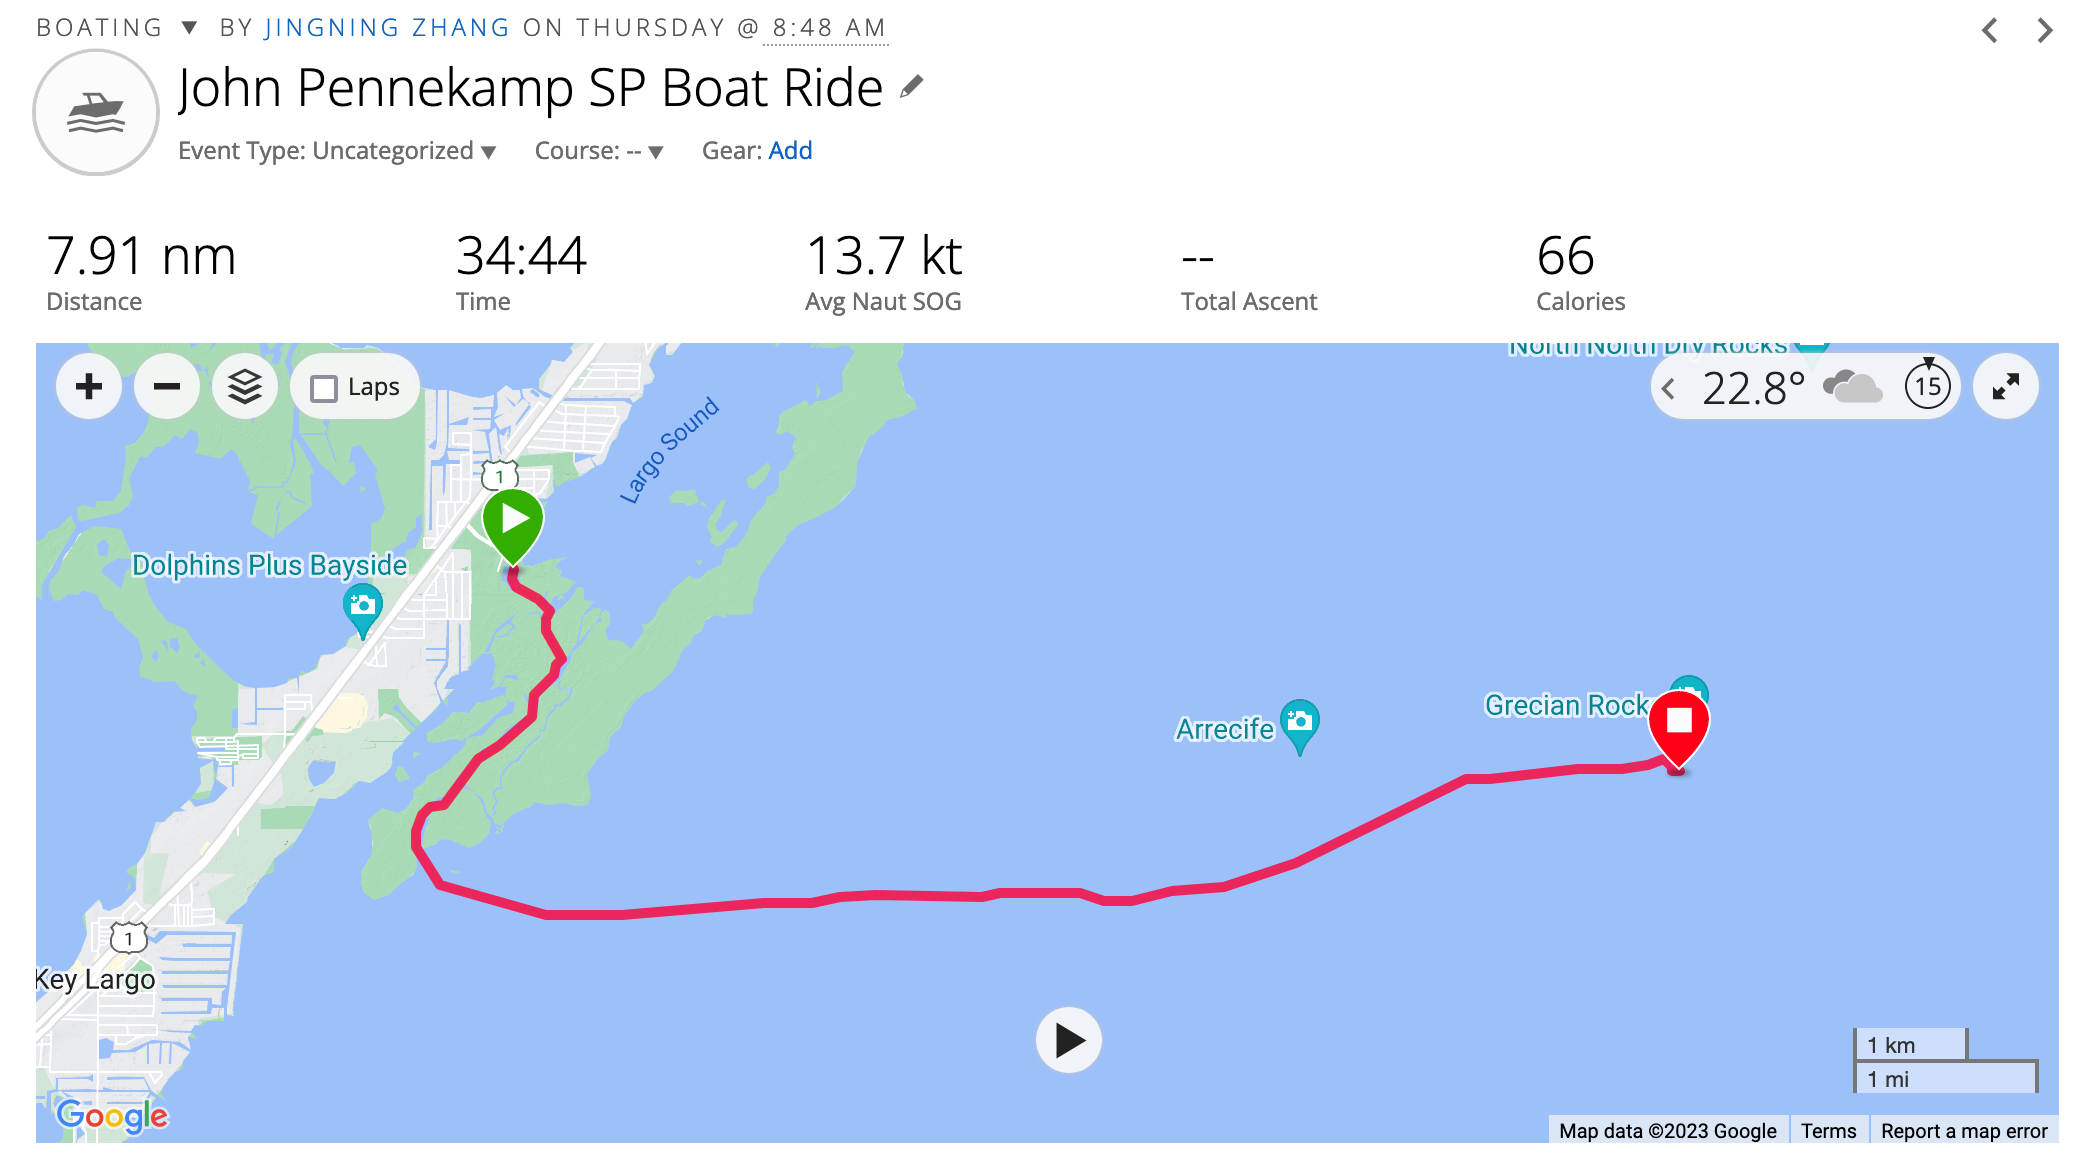
Task: Open the map layers selector
Action: point(245,386)
